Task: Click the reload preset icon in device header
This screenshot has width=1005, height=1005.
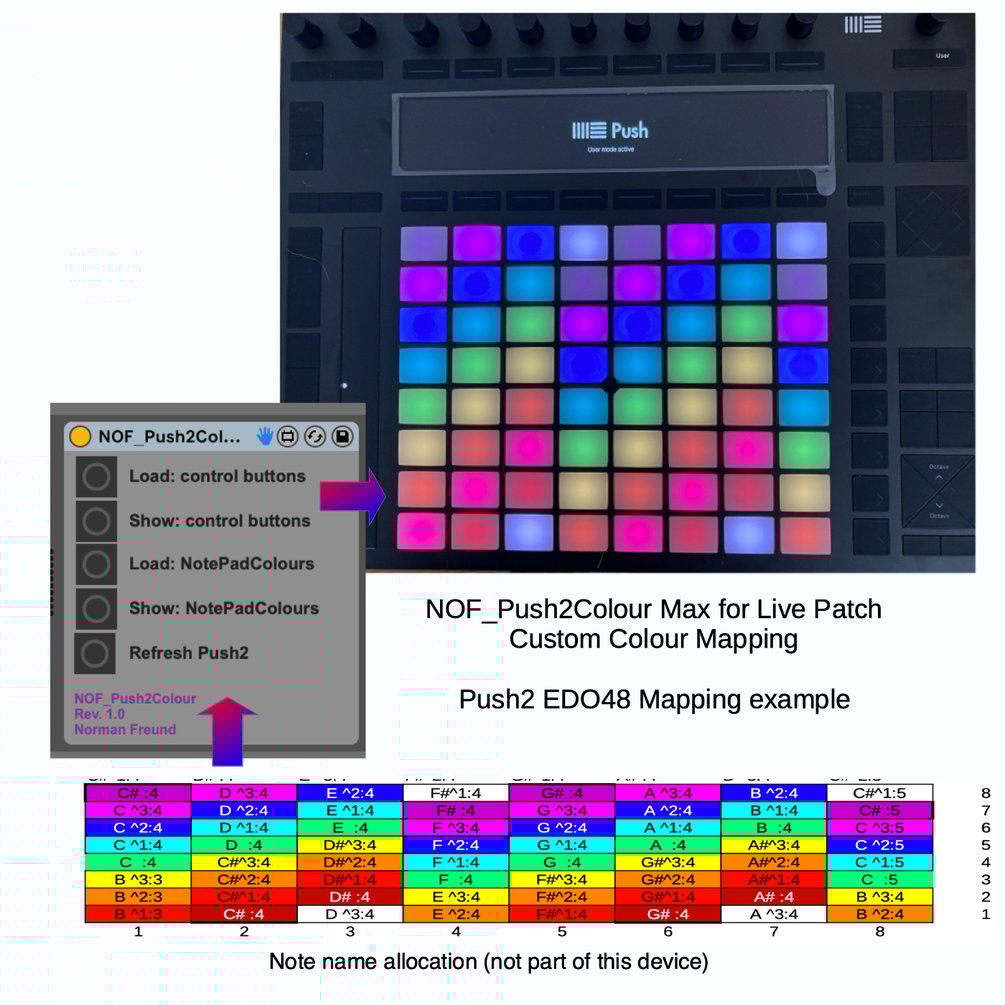Action: [315, 436]
